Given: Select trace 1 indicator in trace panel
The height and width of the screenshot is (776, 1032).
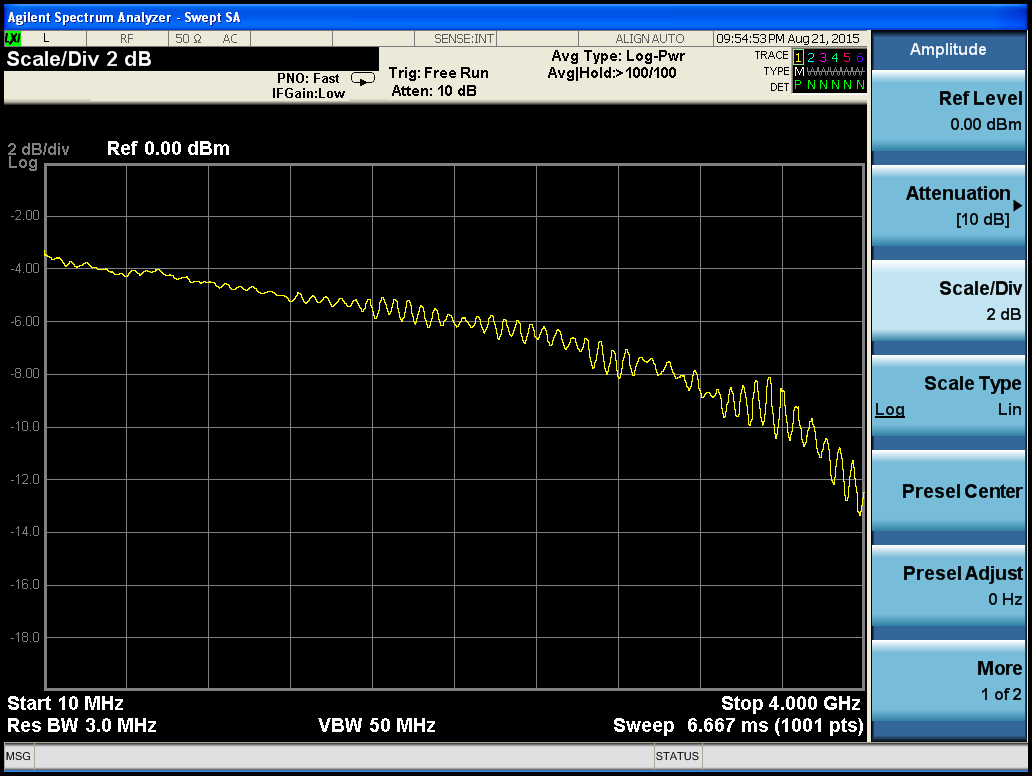Looking at the screenshot, I should click(x=798, y=56).
